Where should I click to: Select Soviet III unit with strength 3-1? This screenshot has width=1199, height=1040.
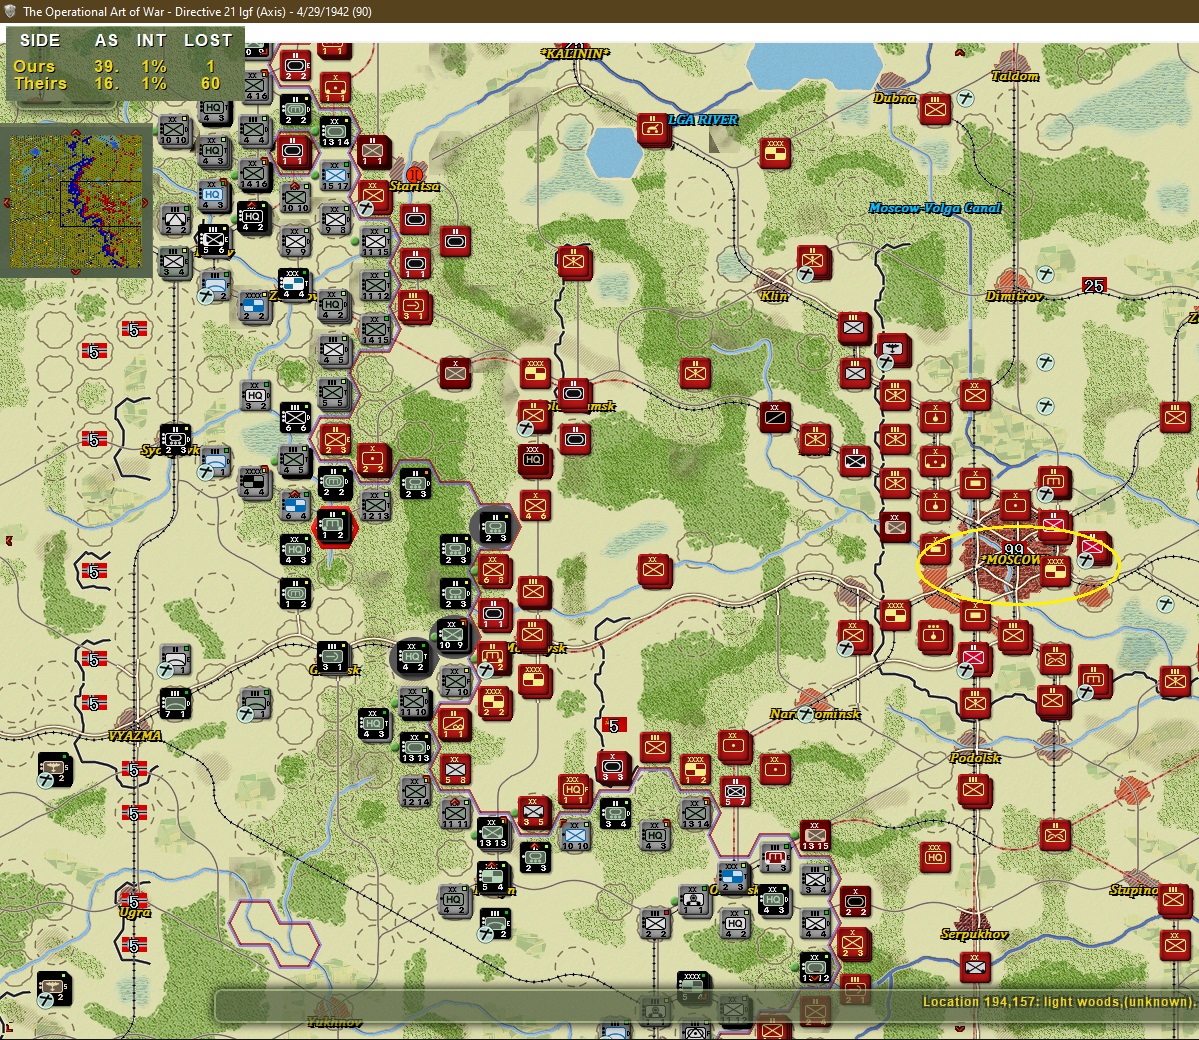click(x=414, y=306)
